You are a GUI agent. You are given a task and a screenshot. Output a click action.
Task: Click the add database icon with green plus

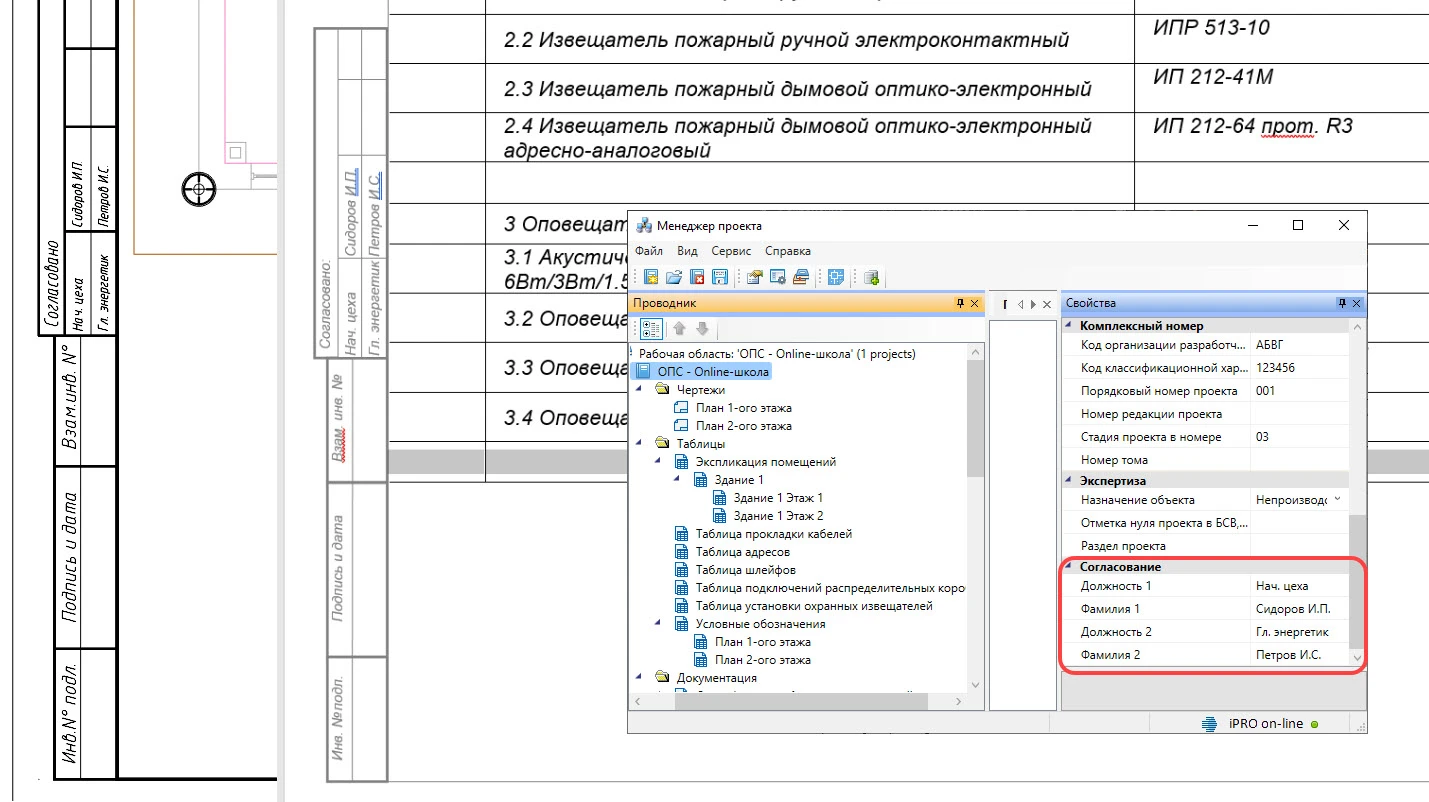[871, 277]
